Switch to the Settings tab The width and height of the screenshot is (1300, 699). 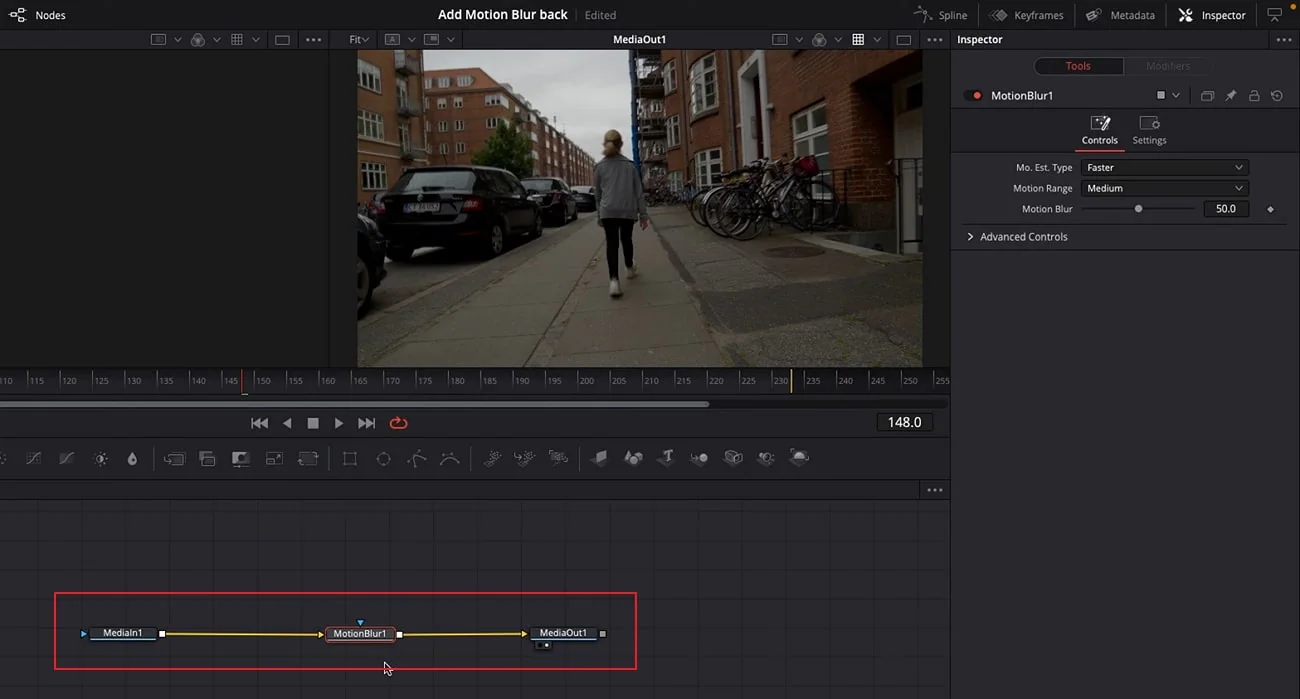1149,130
